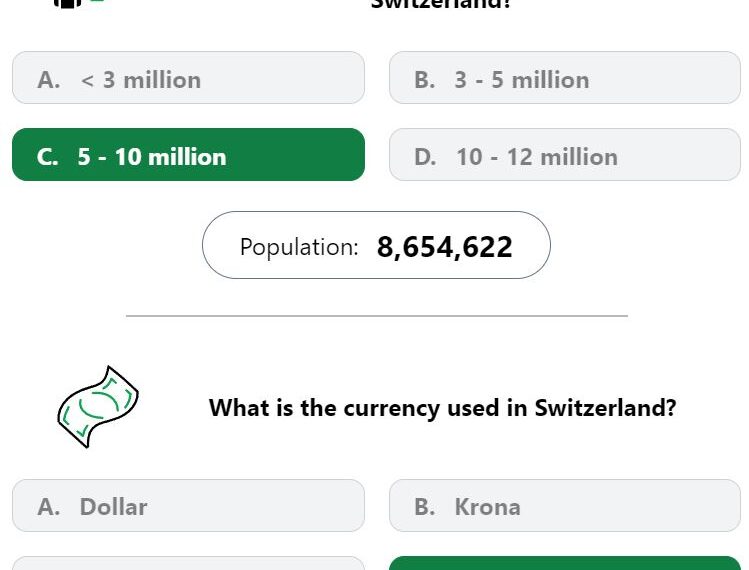Click the banknote currency icon

click(x=98, y=407)
